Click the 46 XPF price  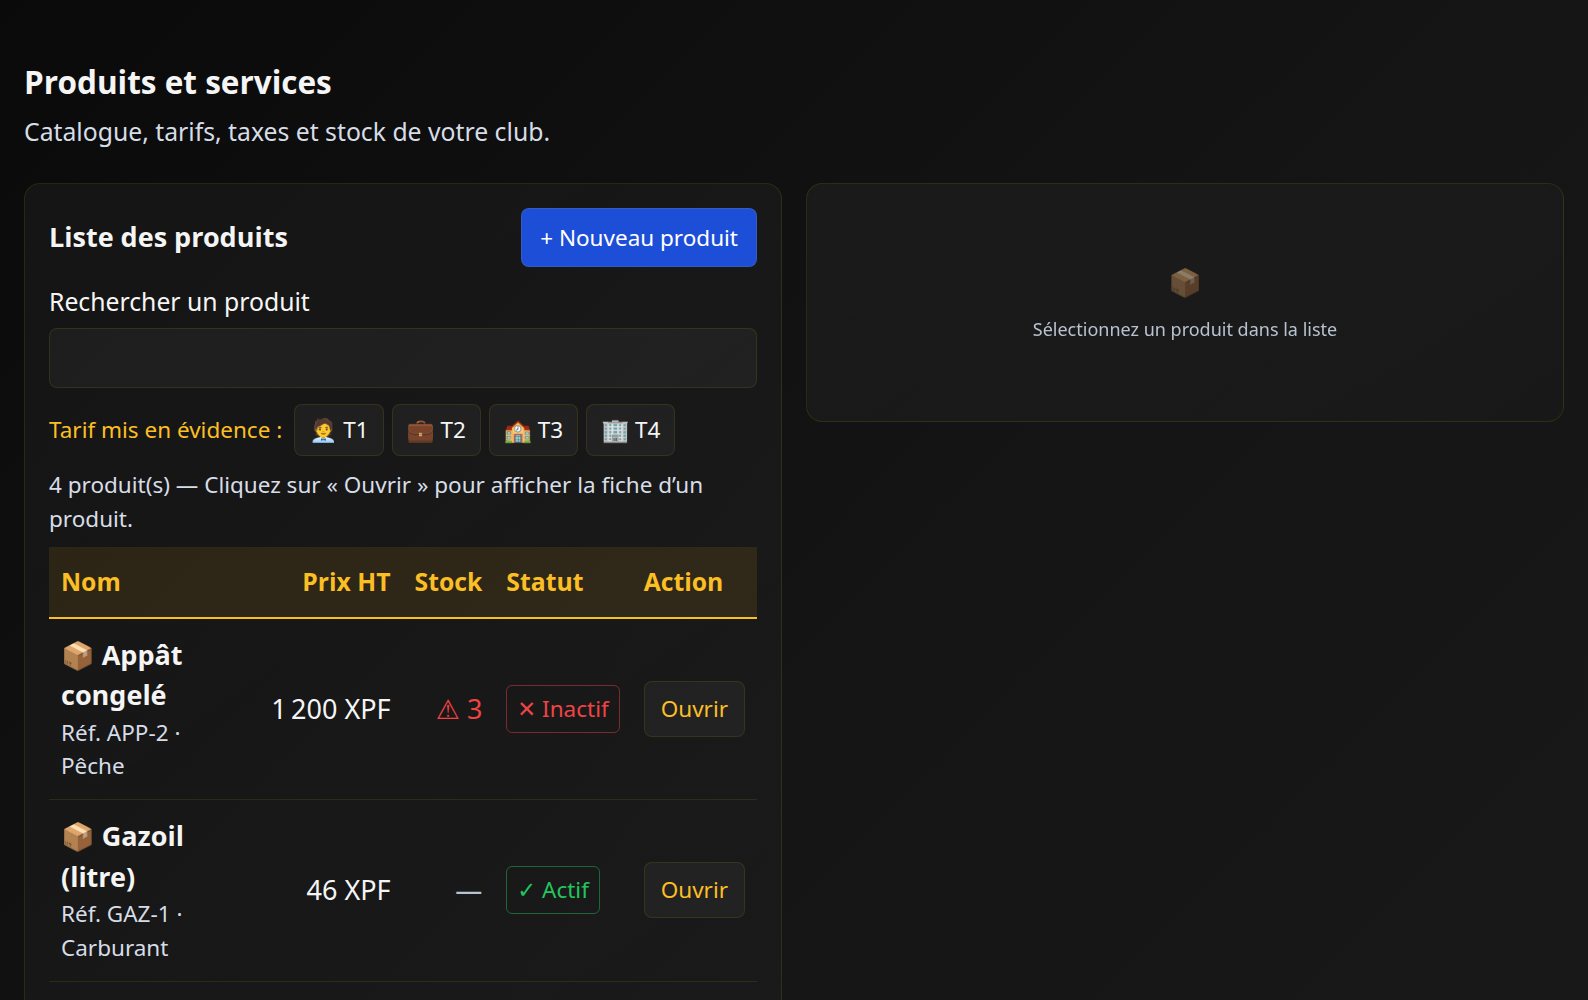[348, 890]
